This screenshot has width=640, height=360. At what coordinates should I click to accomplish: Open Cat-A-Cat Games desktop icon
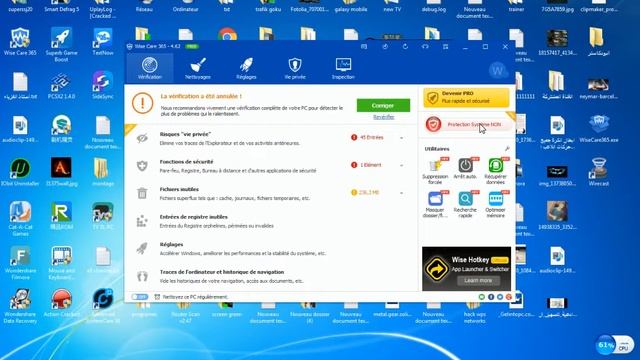[x=20, y=219]
